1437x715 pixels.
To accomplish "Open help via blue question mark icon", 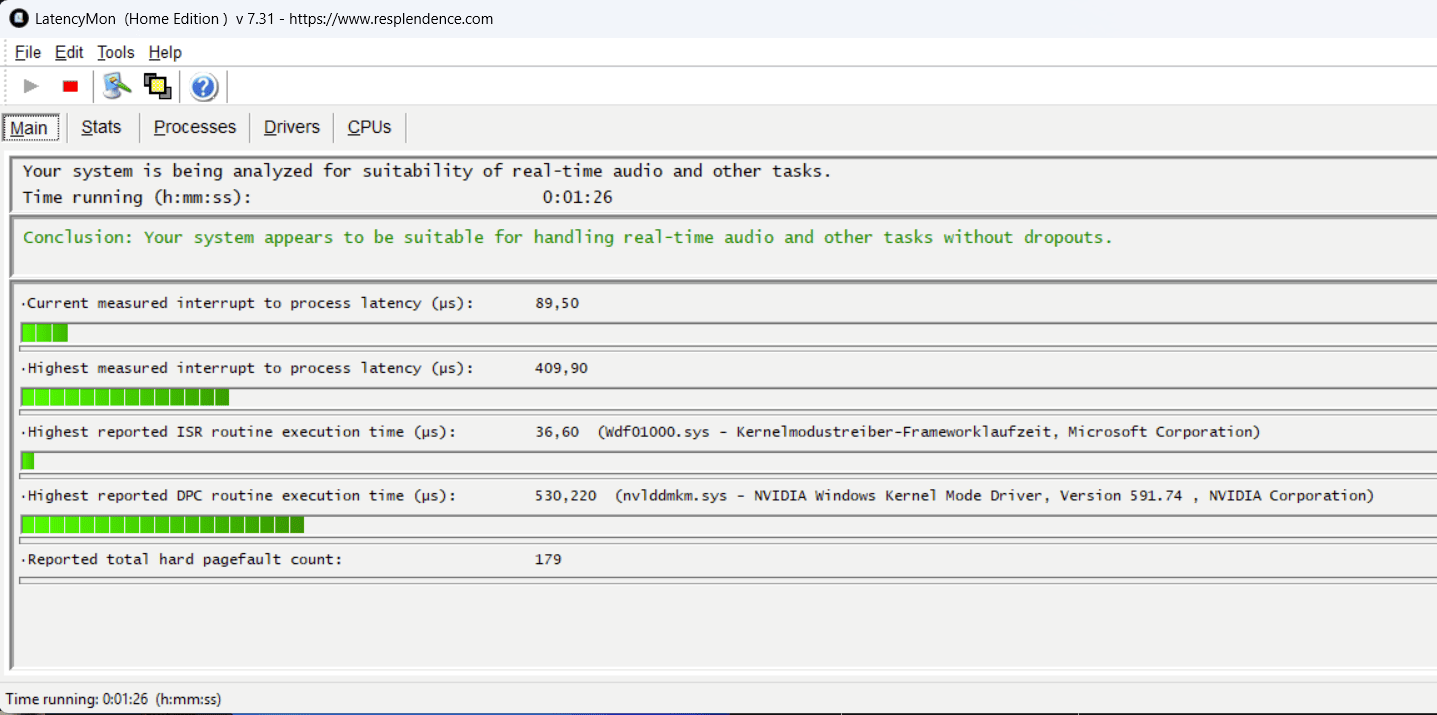I will (x=204, y=88).
